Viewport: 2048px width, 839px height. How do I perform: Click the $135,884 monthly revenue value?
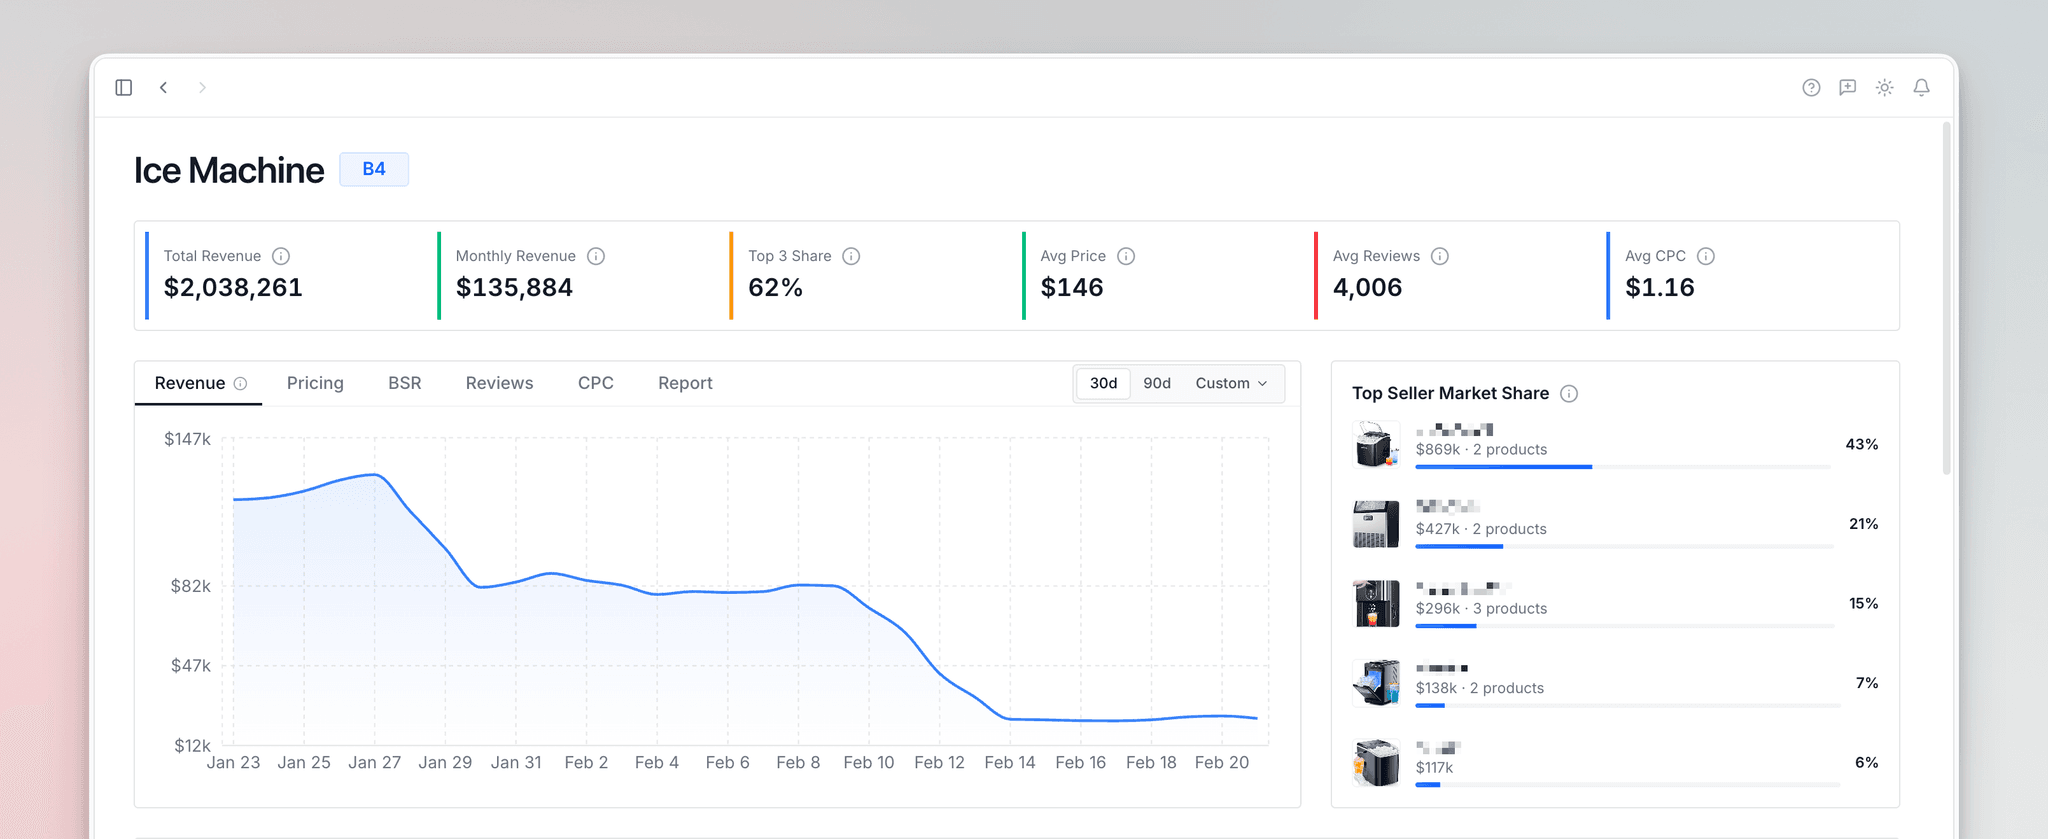point(514,288)
